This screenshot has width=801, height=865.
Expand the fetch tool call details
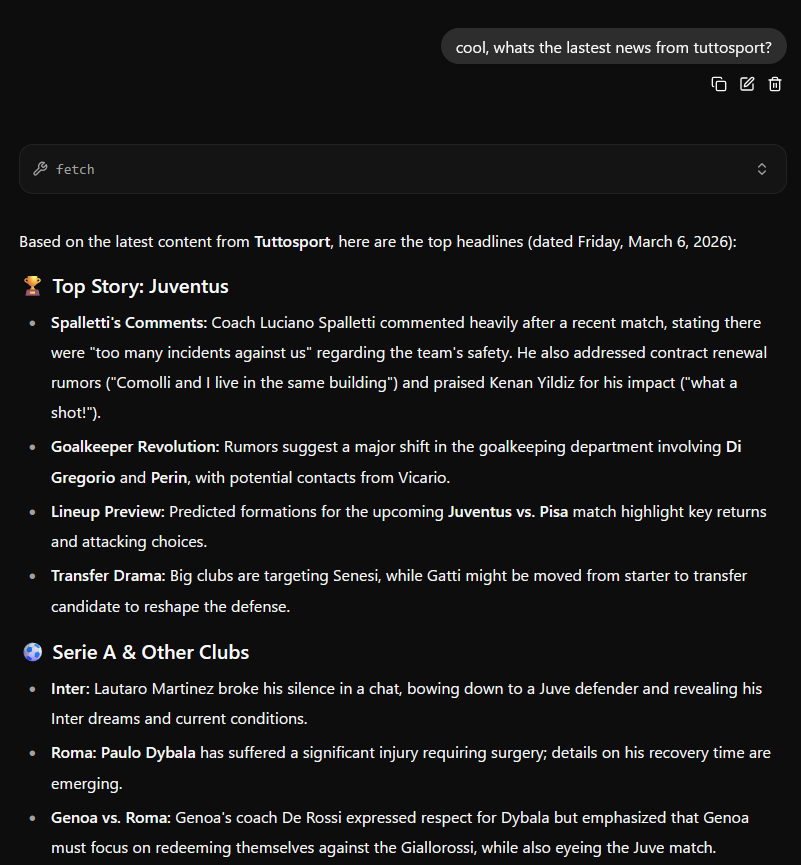point(762,169)
